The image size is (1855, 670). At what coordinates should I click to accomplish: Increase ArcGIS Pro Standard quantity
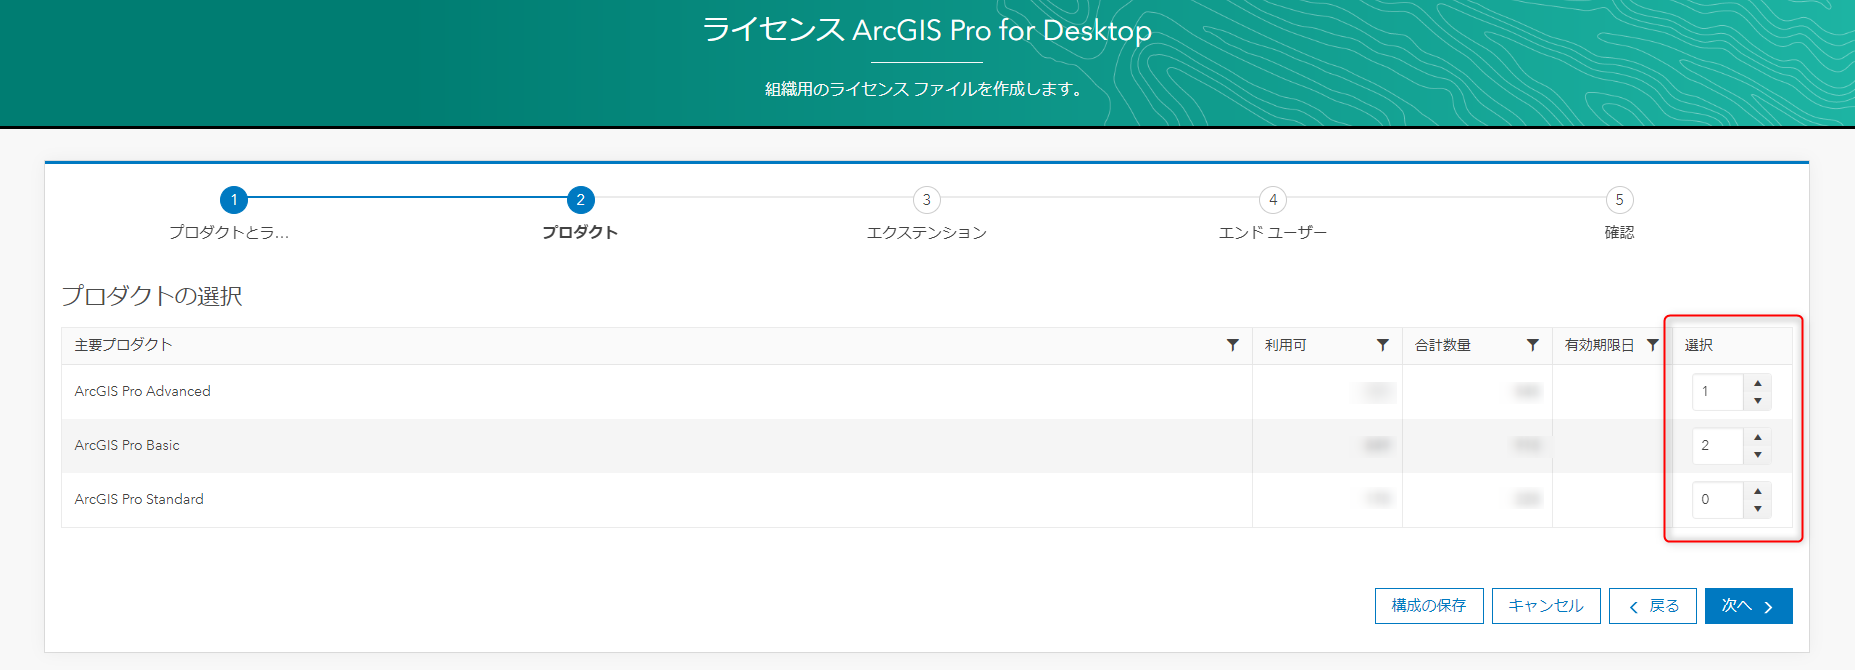[1758, 491]
